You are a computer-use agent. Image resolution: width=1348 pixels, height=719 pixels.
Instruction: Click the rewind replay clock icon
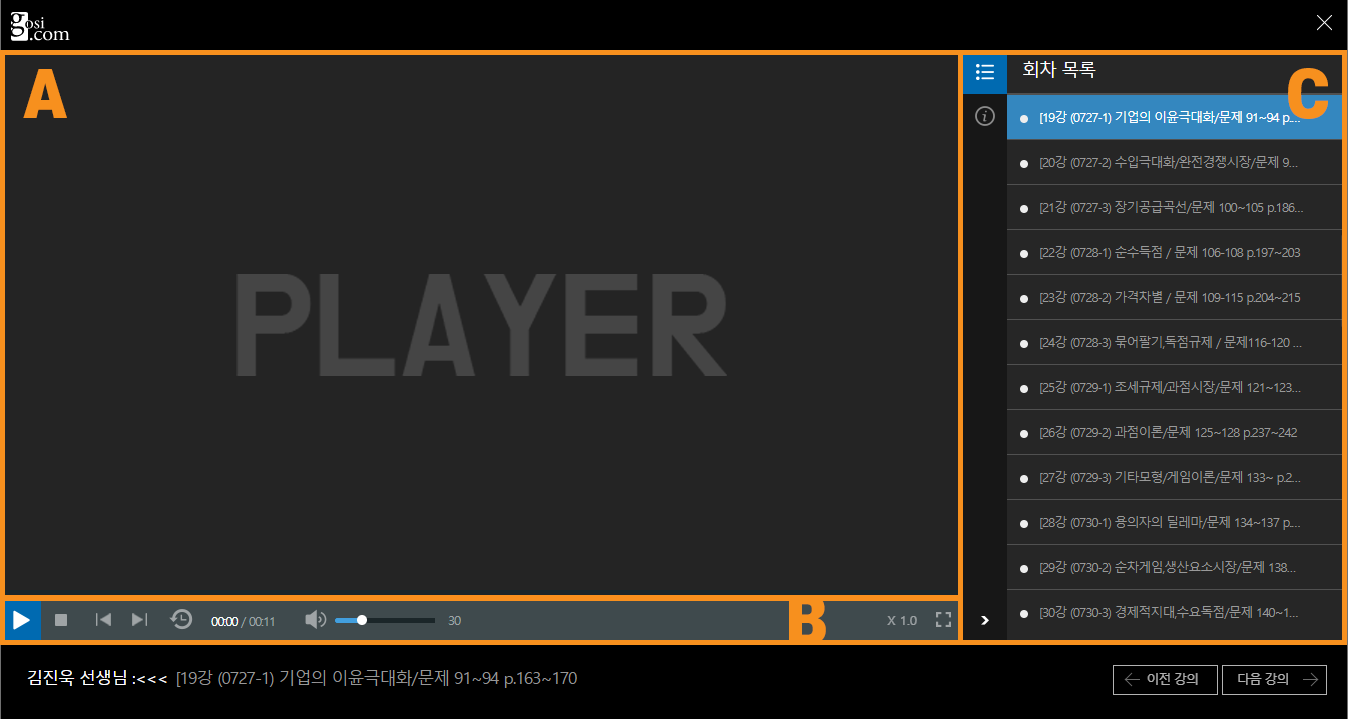(x=181, y=620)
